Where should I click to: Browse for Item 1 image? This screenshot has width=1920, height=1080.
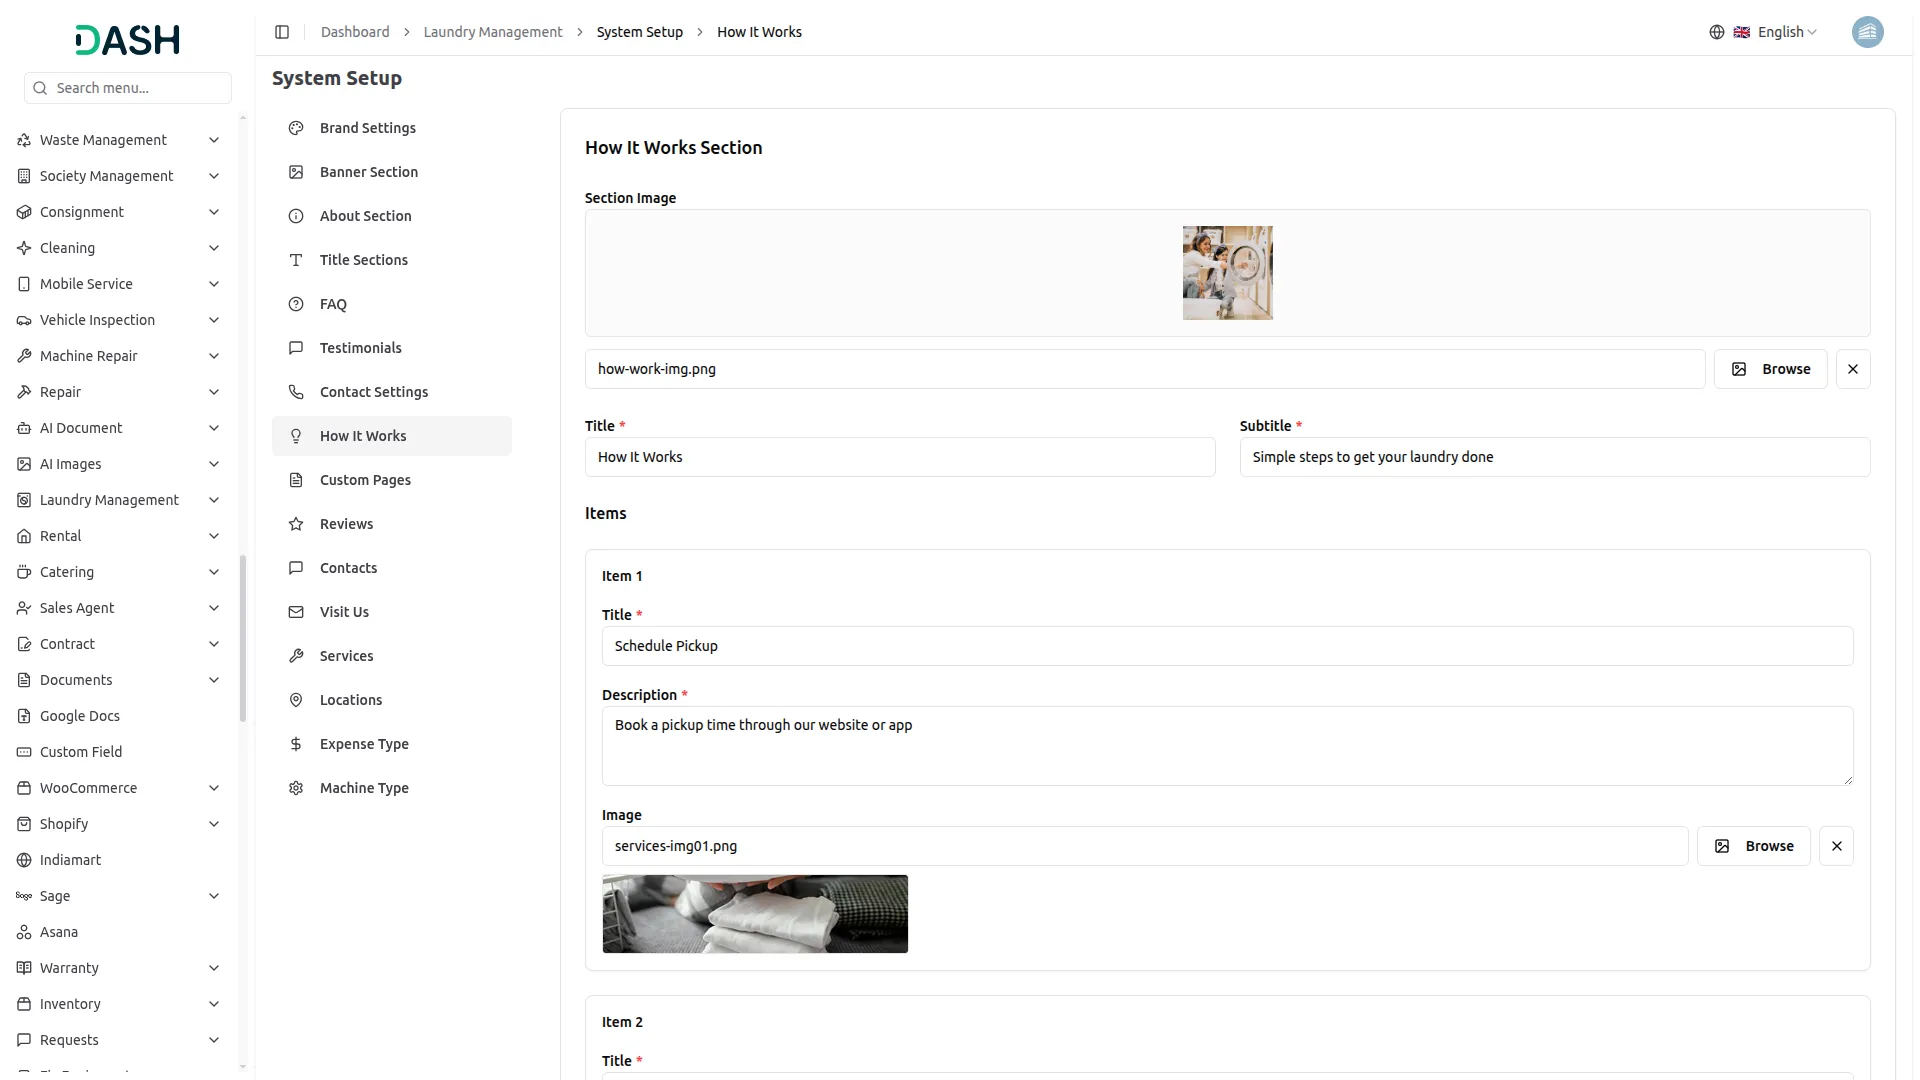pyautogui.click(x=1753, y=846)
